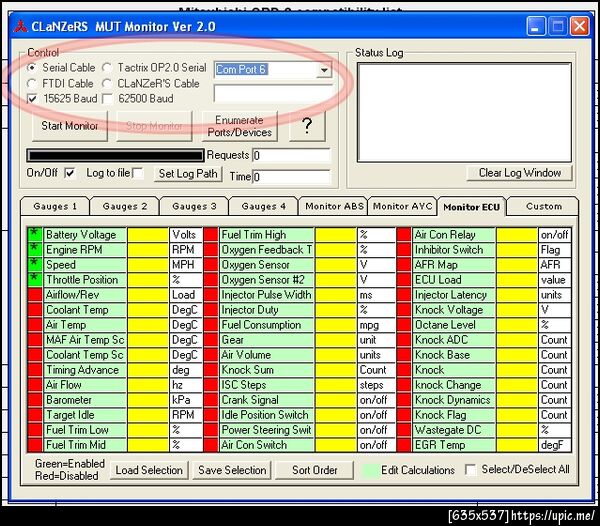Enable the red Coolant Temp indicator
The height and width of the screenshot is (526, 600).
point(35,310)
